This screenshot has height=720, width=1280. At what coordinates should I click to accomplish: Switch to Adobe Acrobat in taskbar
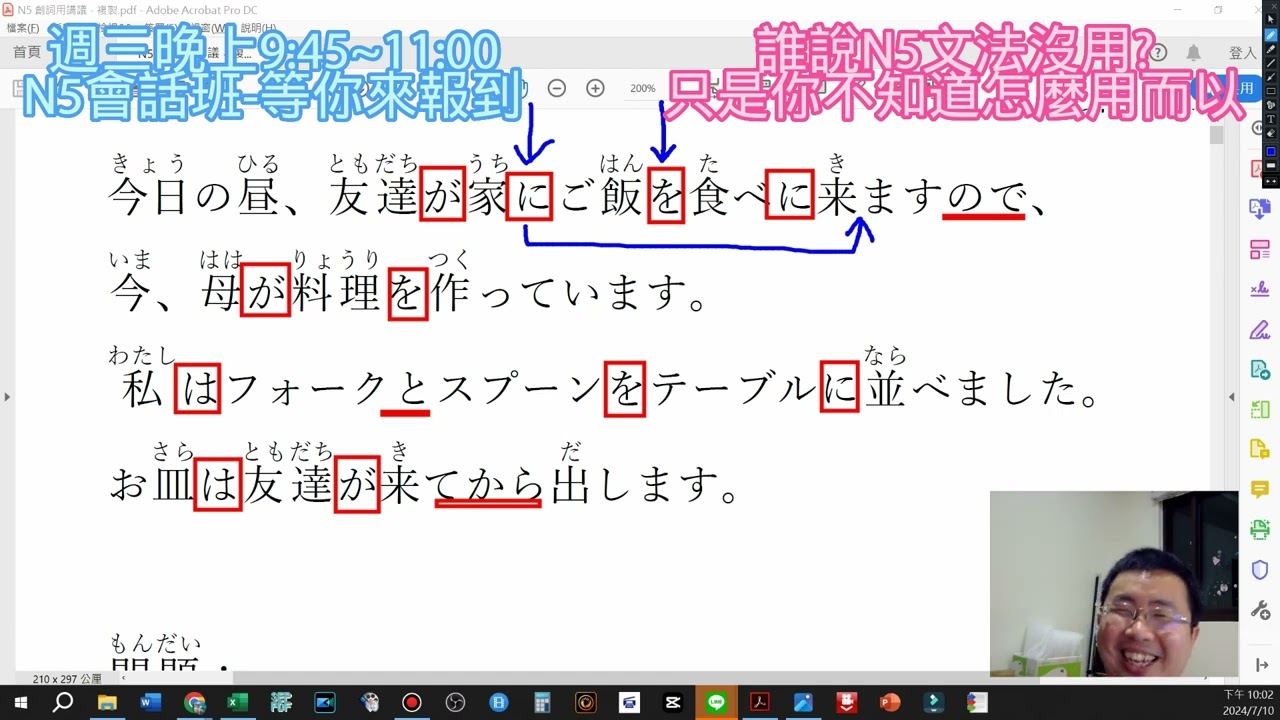click(760, 703)
